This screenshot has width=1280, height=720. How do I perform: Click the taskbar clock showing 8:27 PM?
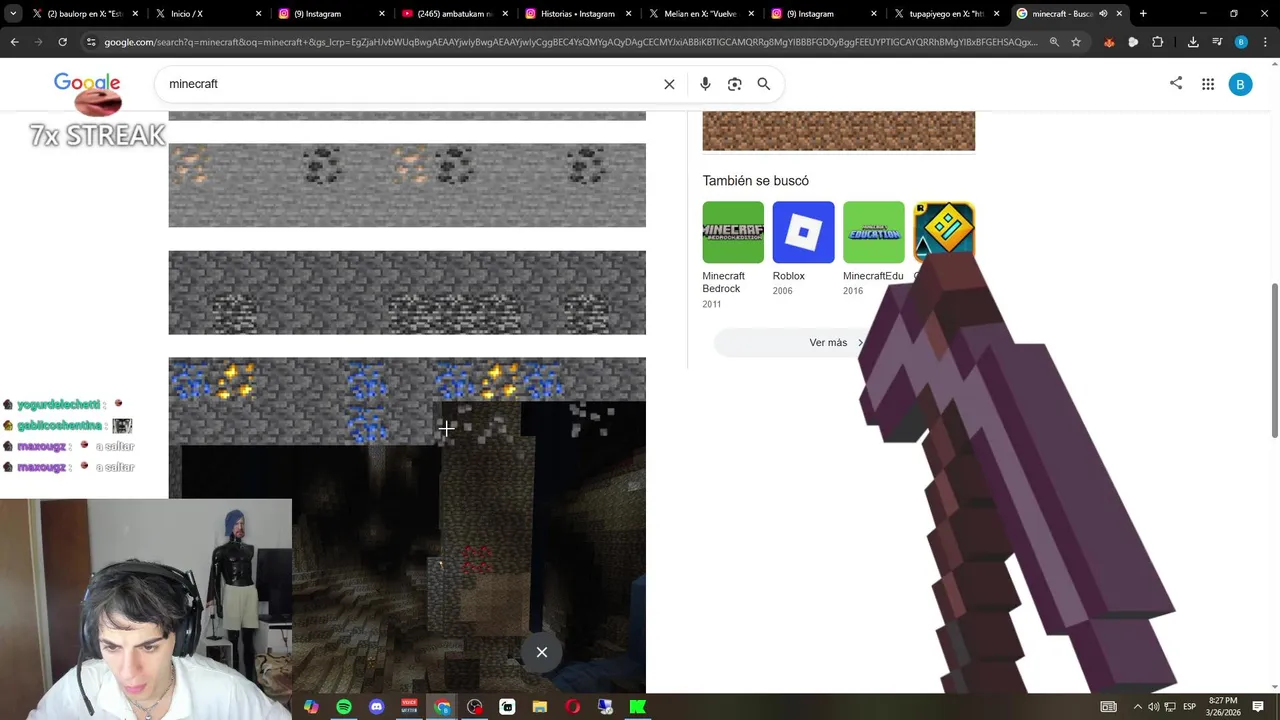coord(1223,707)
